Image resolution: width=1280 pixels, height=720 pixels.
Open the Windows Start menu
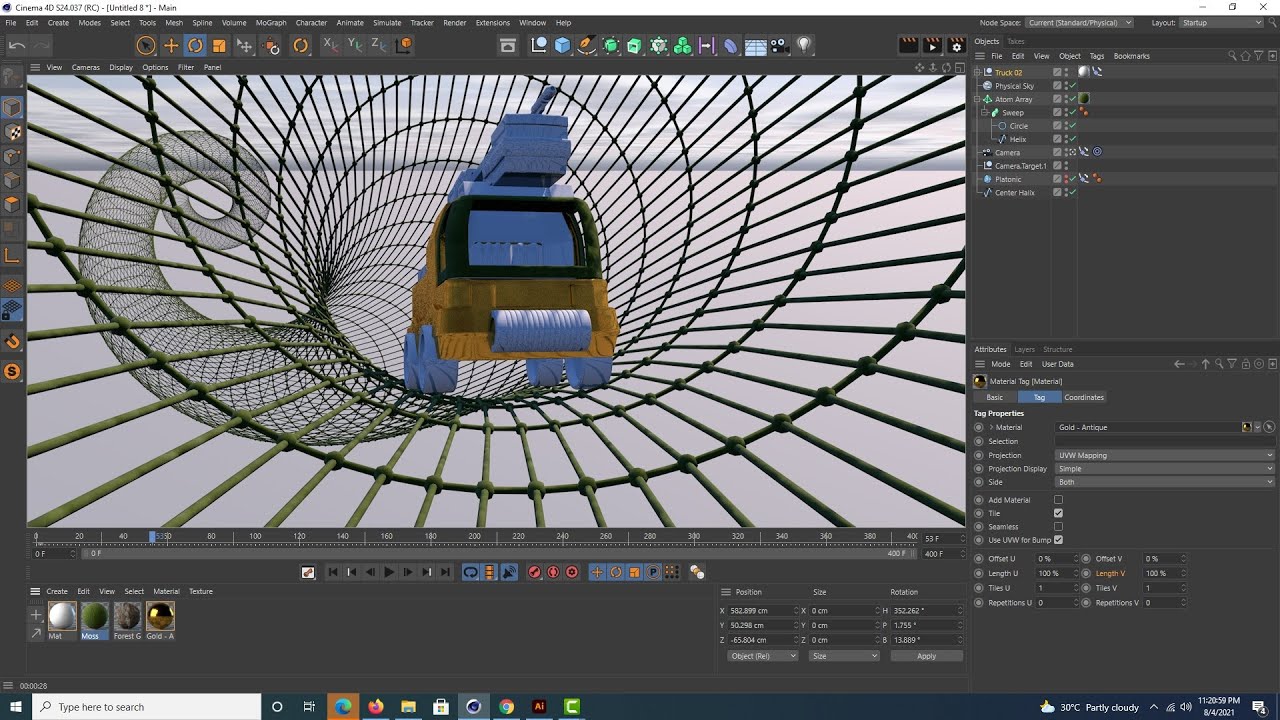tap(16, 707)
